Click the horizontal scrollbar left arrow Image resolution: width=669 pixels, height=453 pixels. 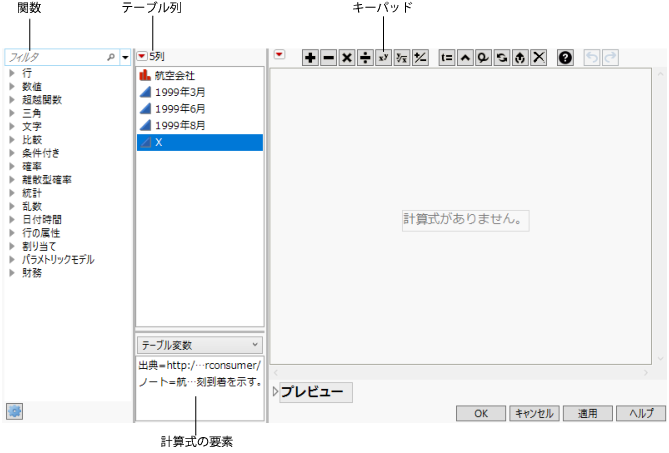(276, 373)
